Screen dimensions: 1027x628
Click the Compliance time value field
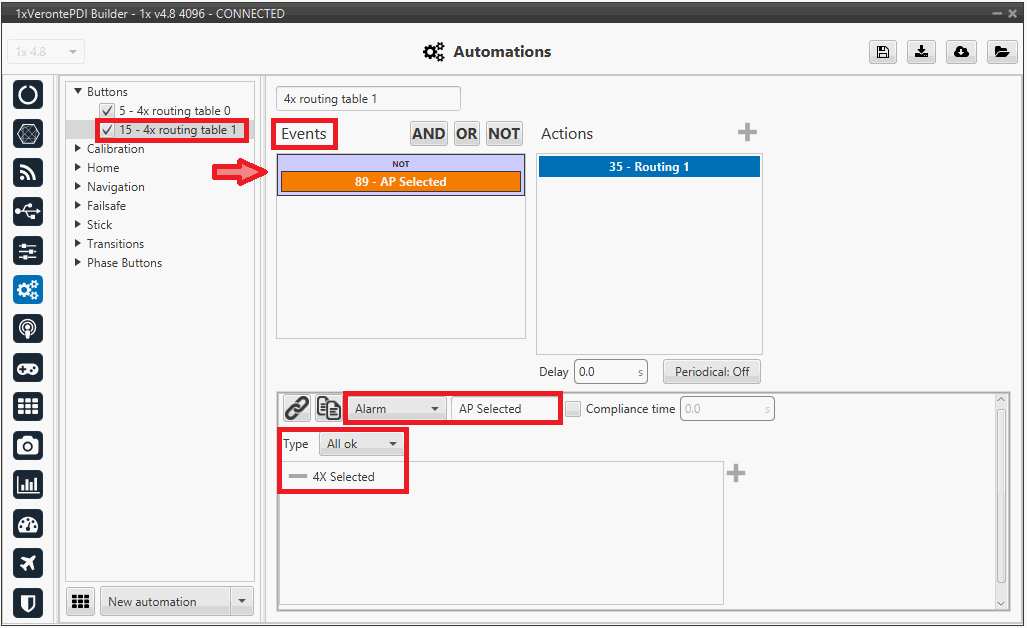727,409
